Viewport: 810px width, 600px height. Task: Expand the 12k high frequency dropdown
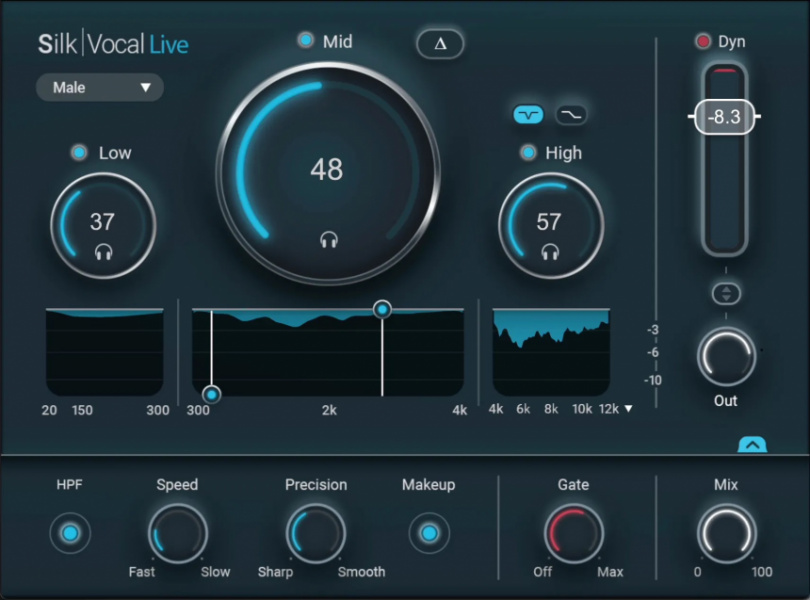click(x=628, y=408)
